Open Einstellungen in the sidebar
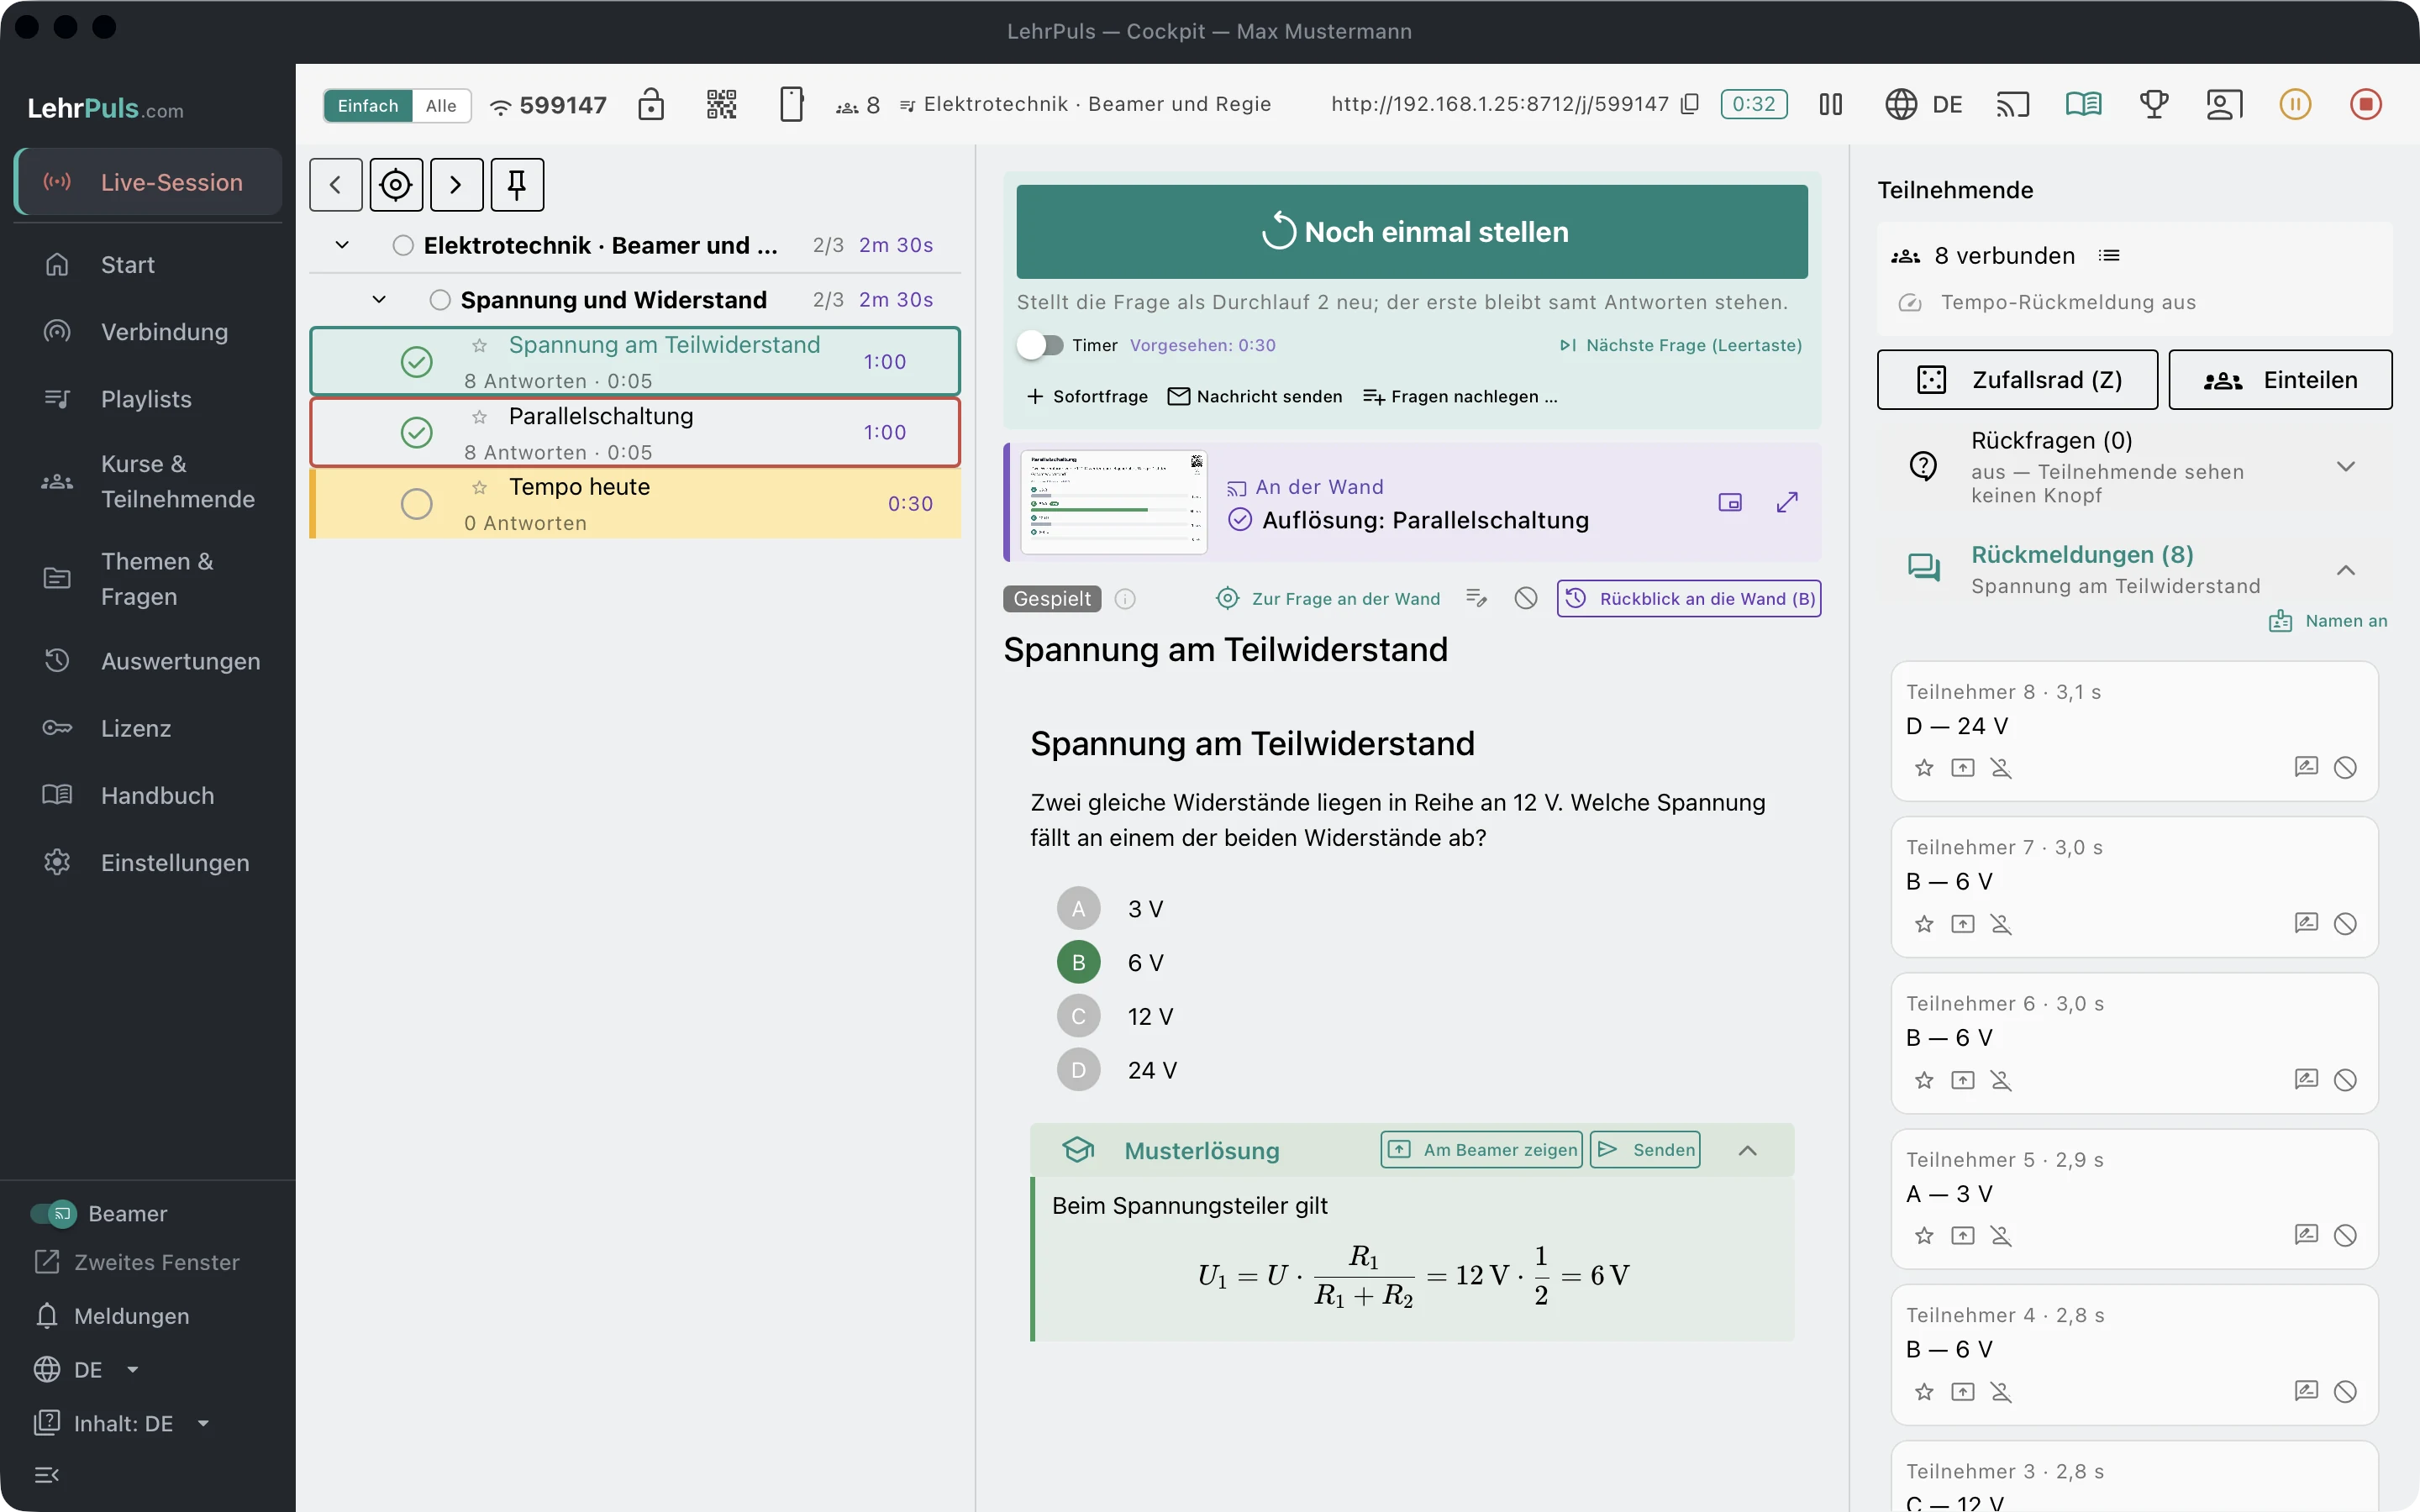This screenshot has height=1512, width=2420. click(x=148, y=862)
